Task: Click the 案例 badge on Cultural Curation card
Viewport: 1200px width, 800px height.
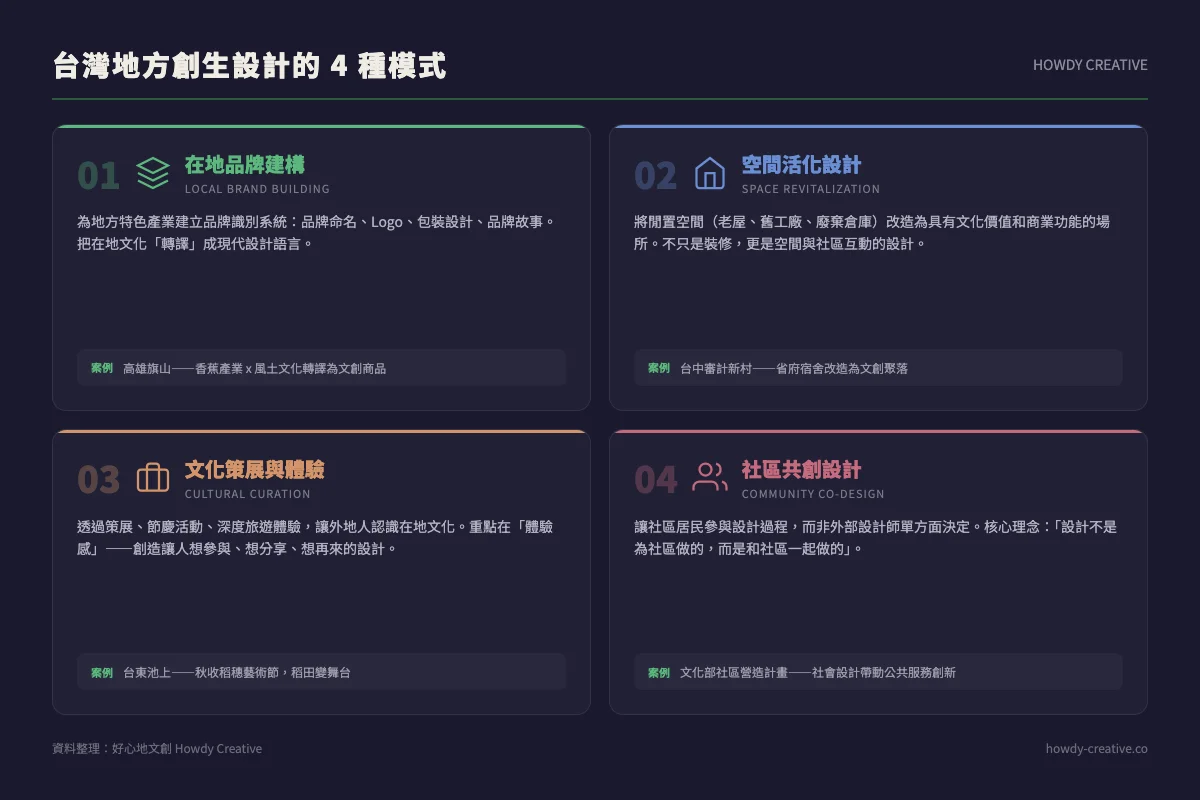Action: 100,672
